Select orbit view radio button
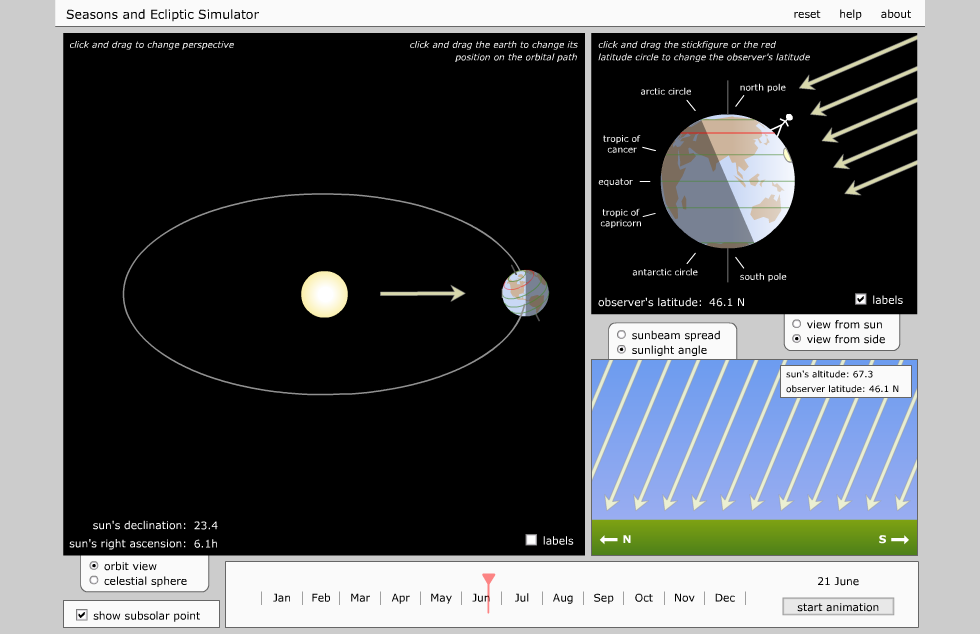The width and height of the screenshot is (980, 634). pyautogui.click(x=94, y=565)
